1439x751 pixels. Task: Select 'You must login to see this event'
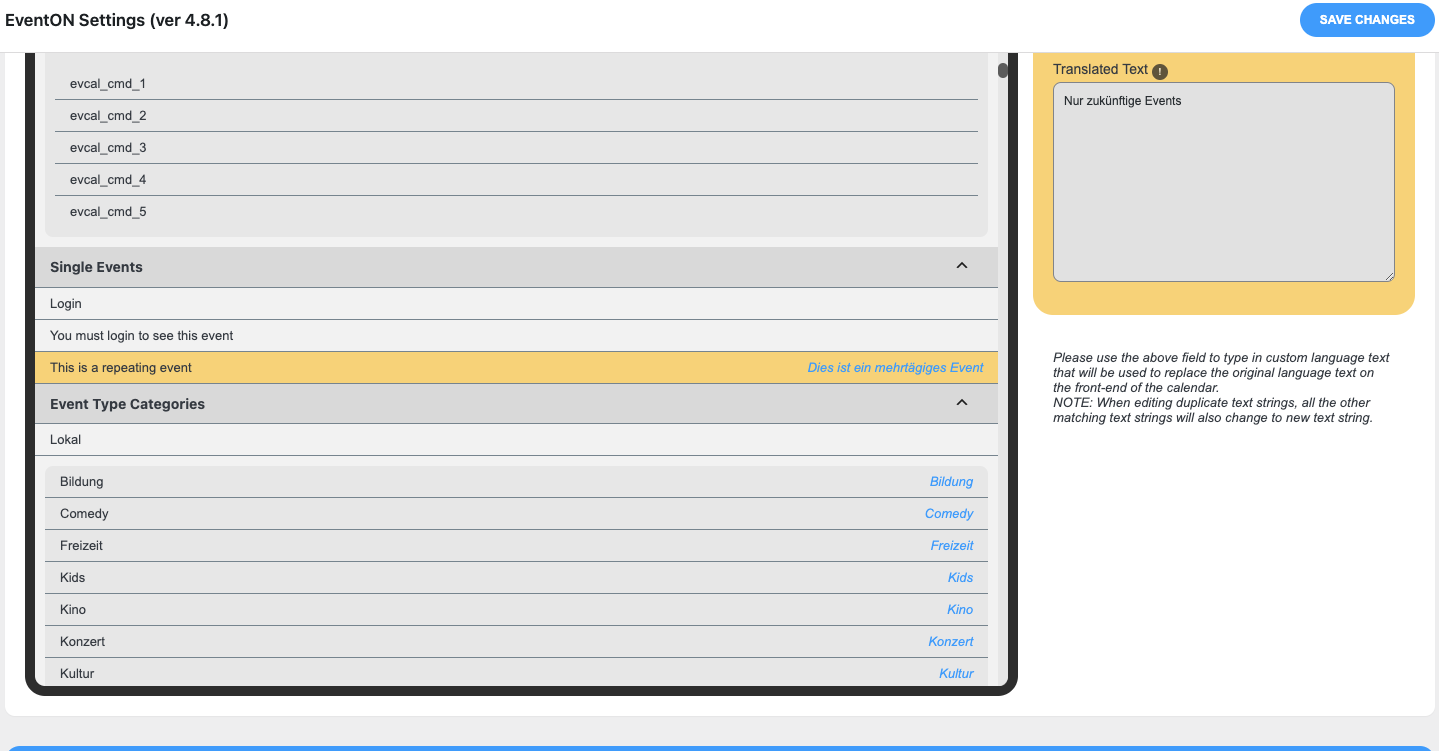point(516,336)
